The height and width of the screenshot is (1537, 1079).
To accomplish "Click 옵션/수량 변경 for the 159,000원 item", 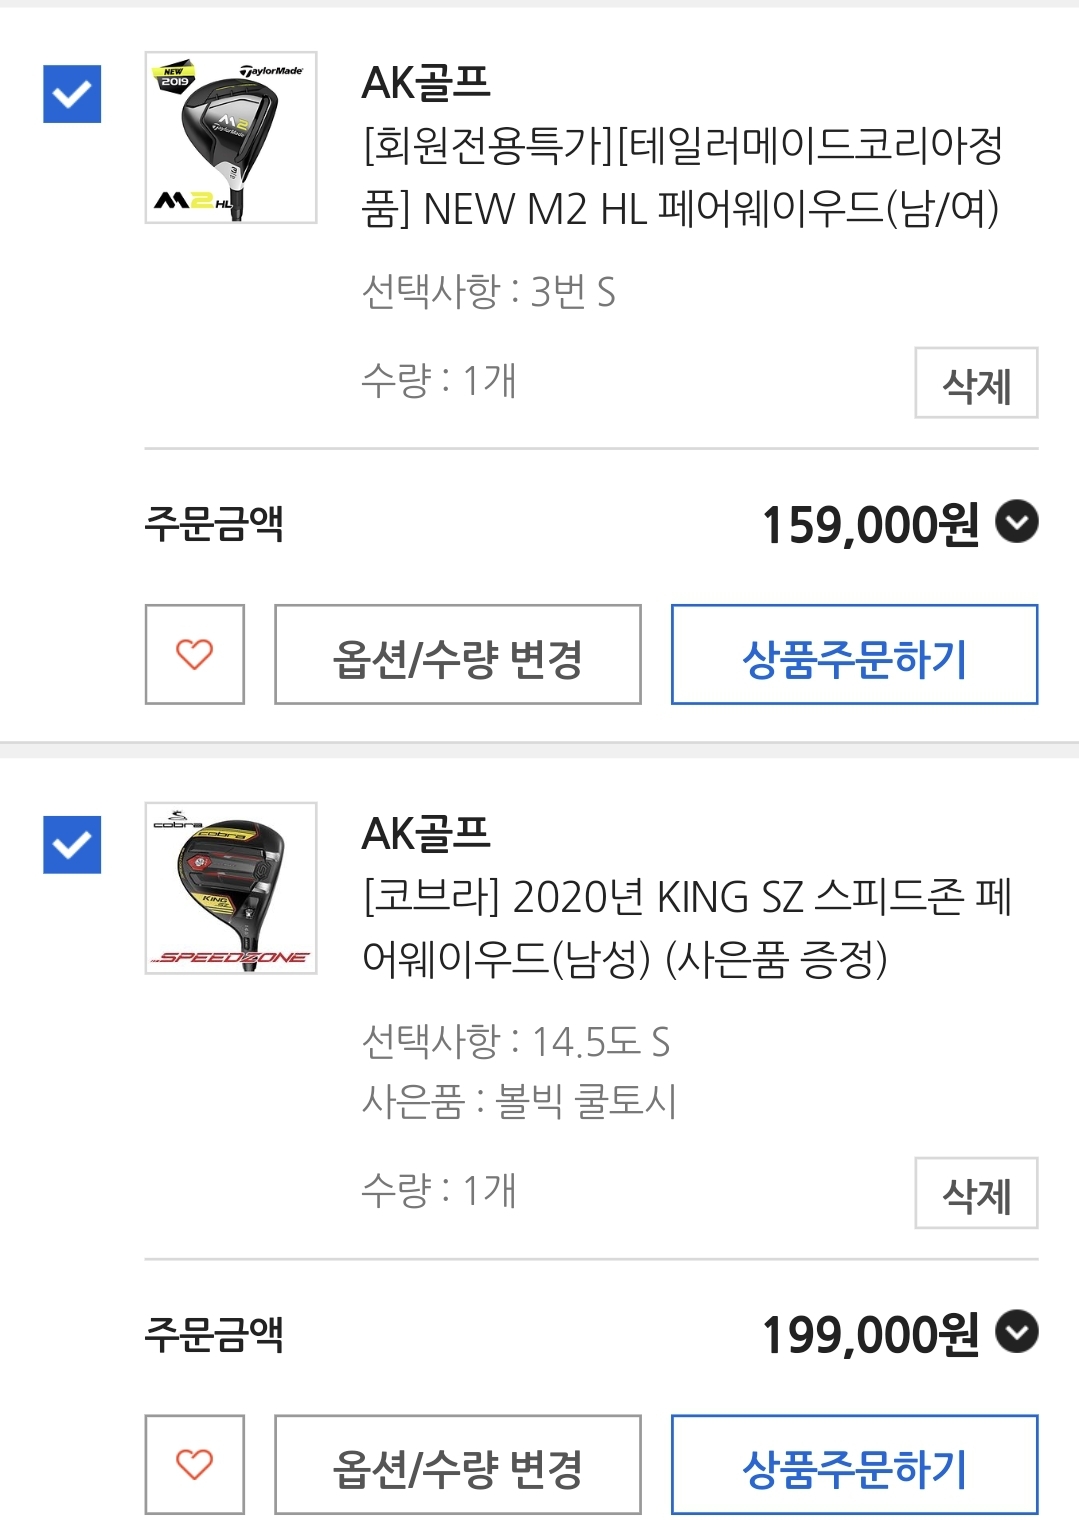I will [x=458, y=655].
